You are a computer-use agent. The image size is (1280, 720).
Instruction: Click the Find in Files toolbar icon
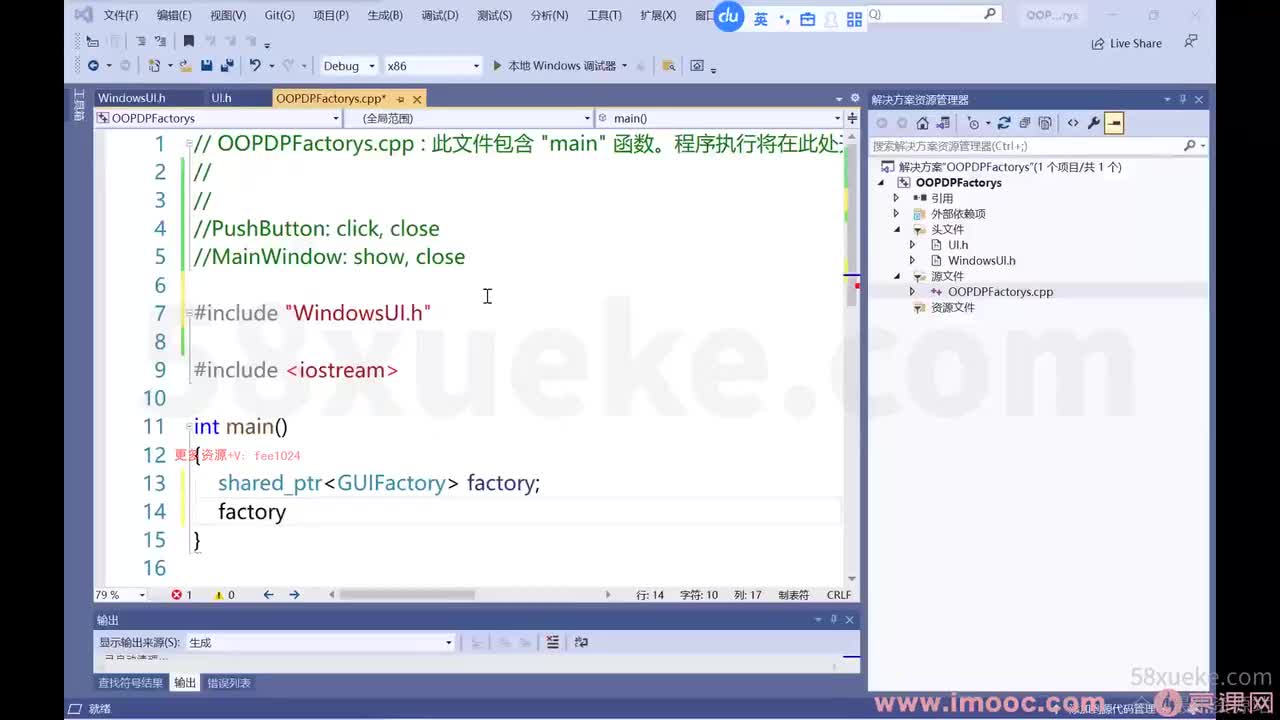click(x=668, y=65)
